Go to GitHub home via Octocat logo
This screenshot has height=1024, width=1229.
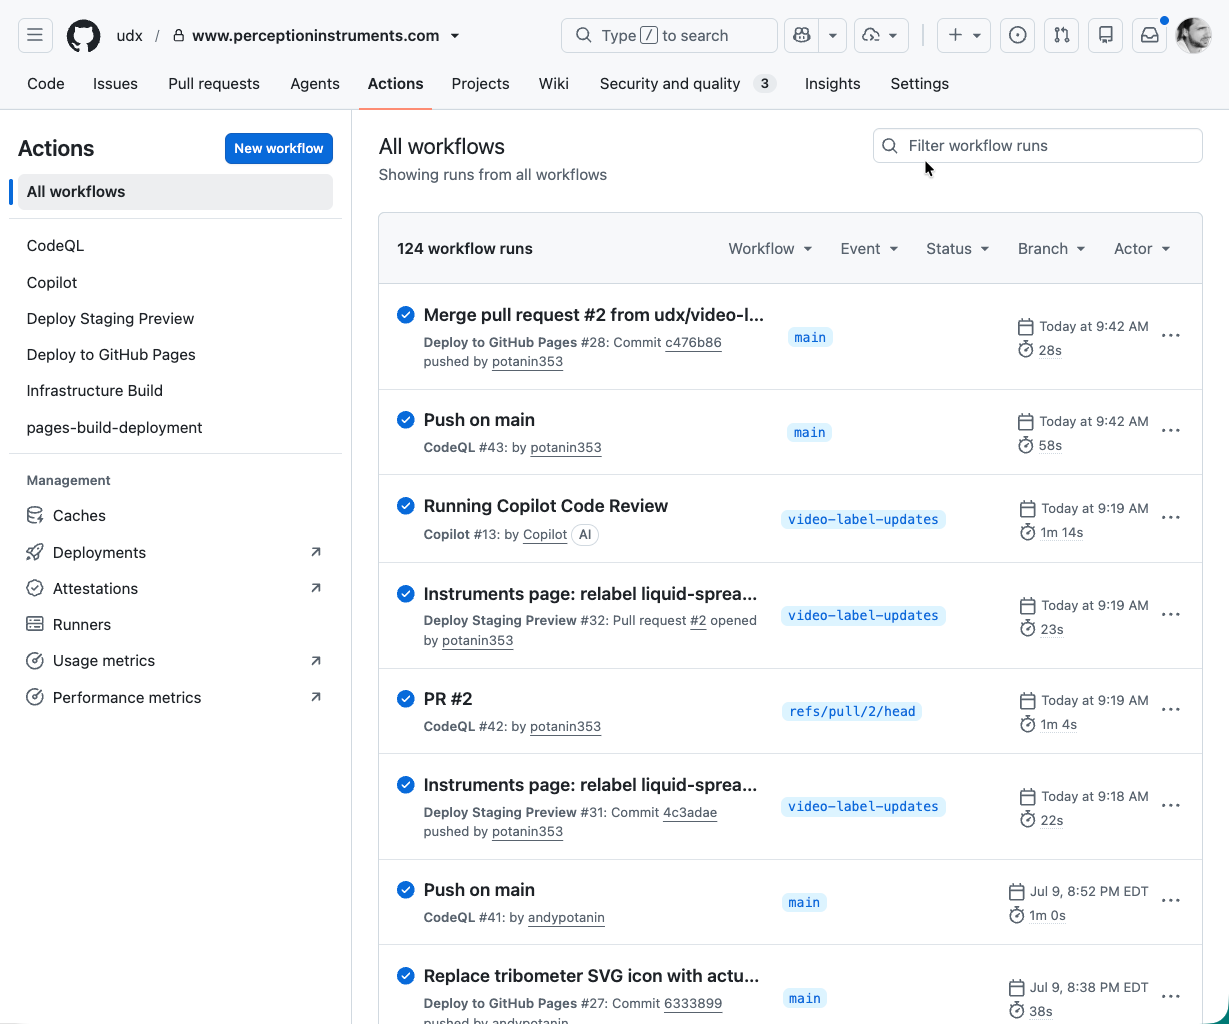point(84,36)
